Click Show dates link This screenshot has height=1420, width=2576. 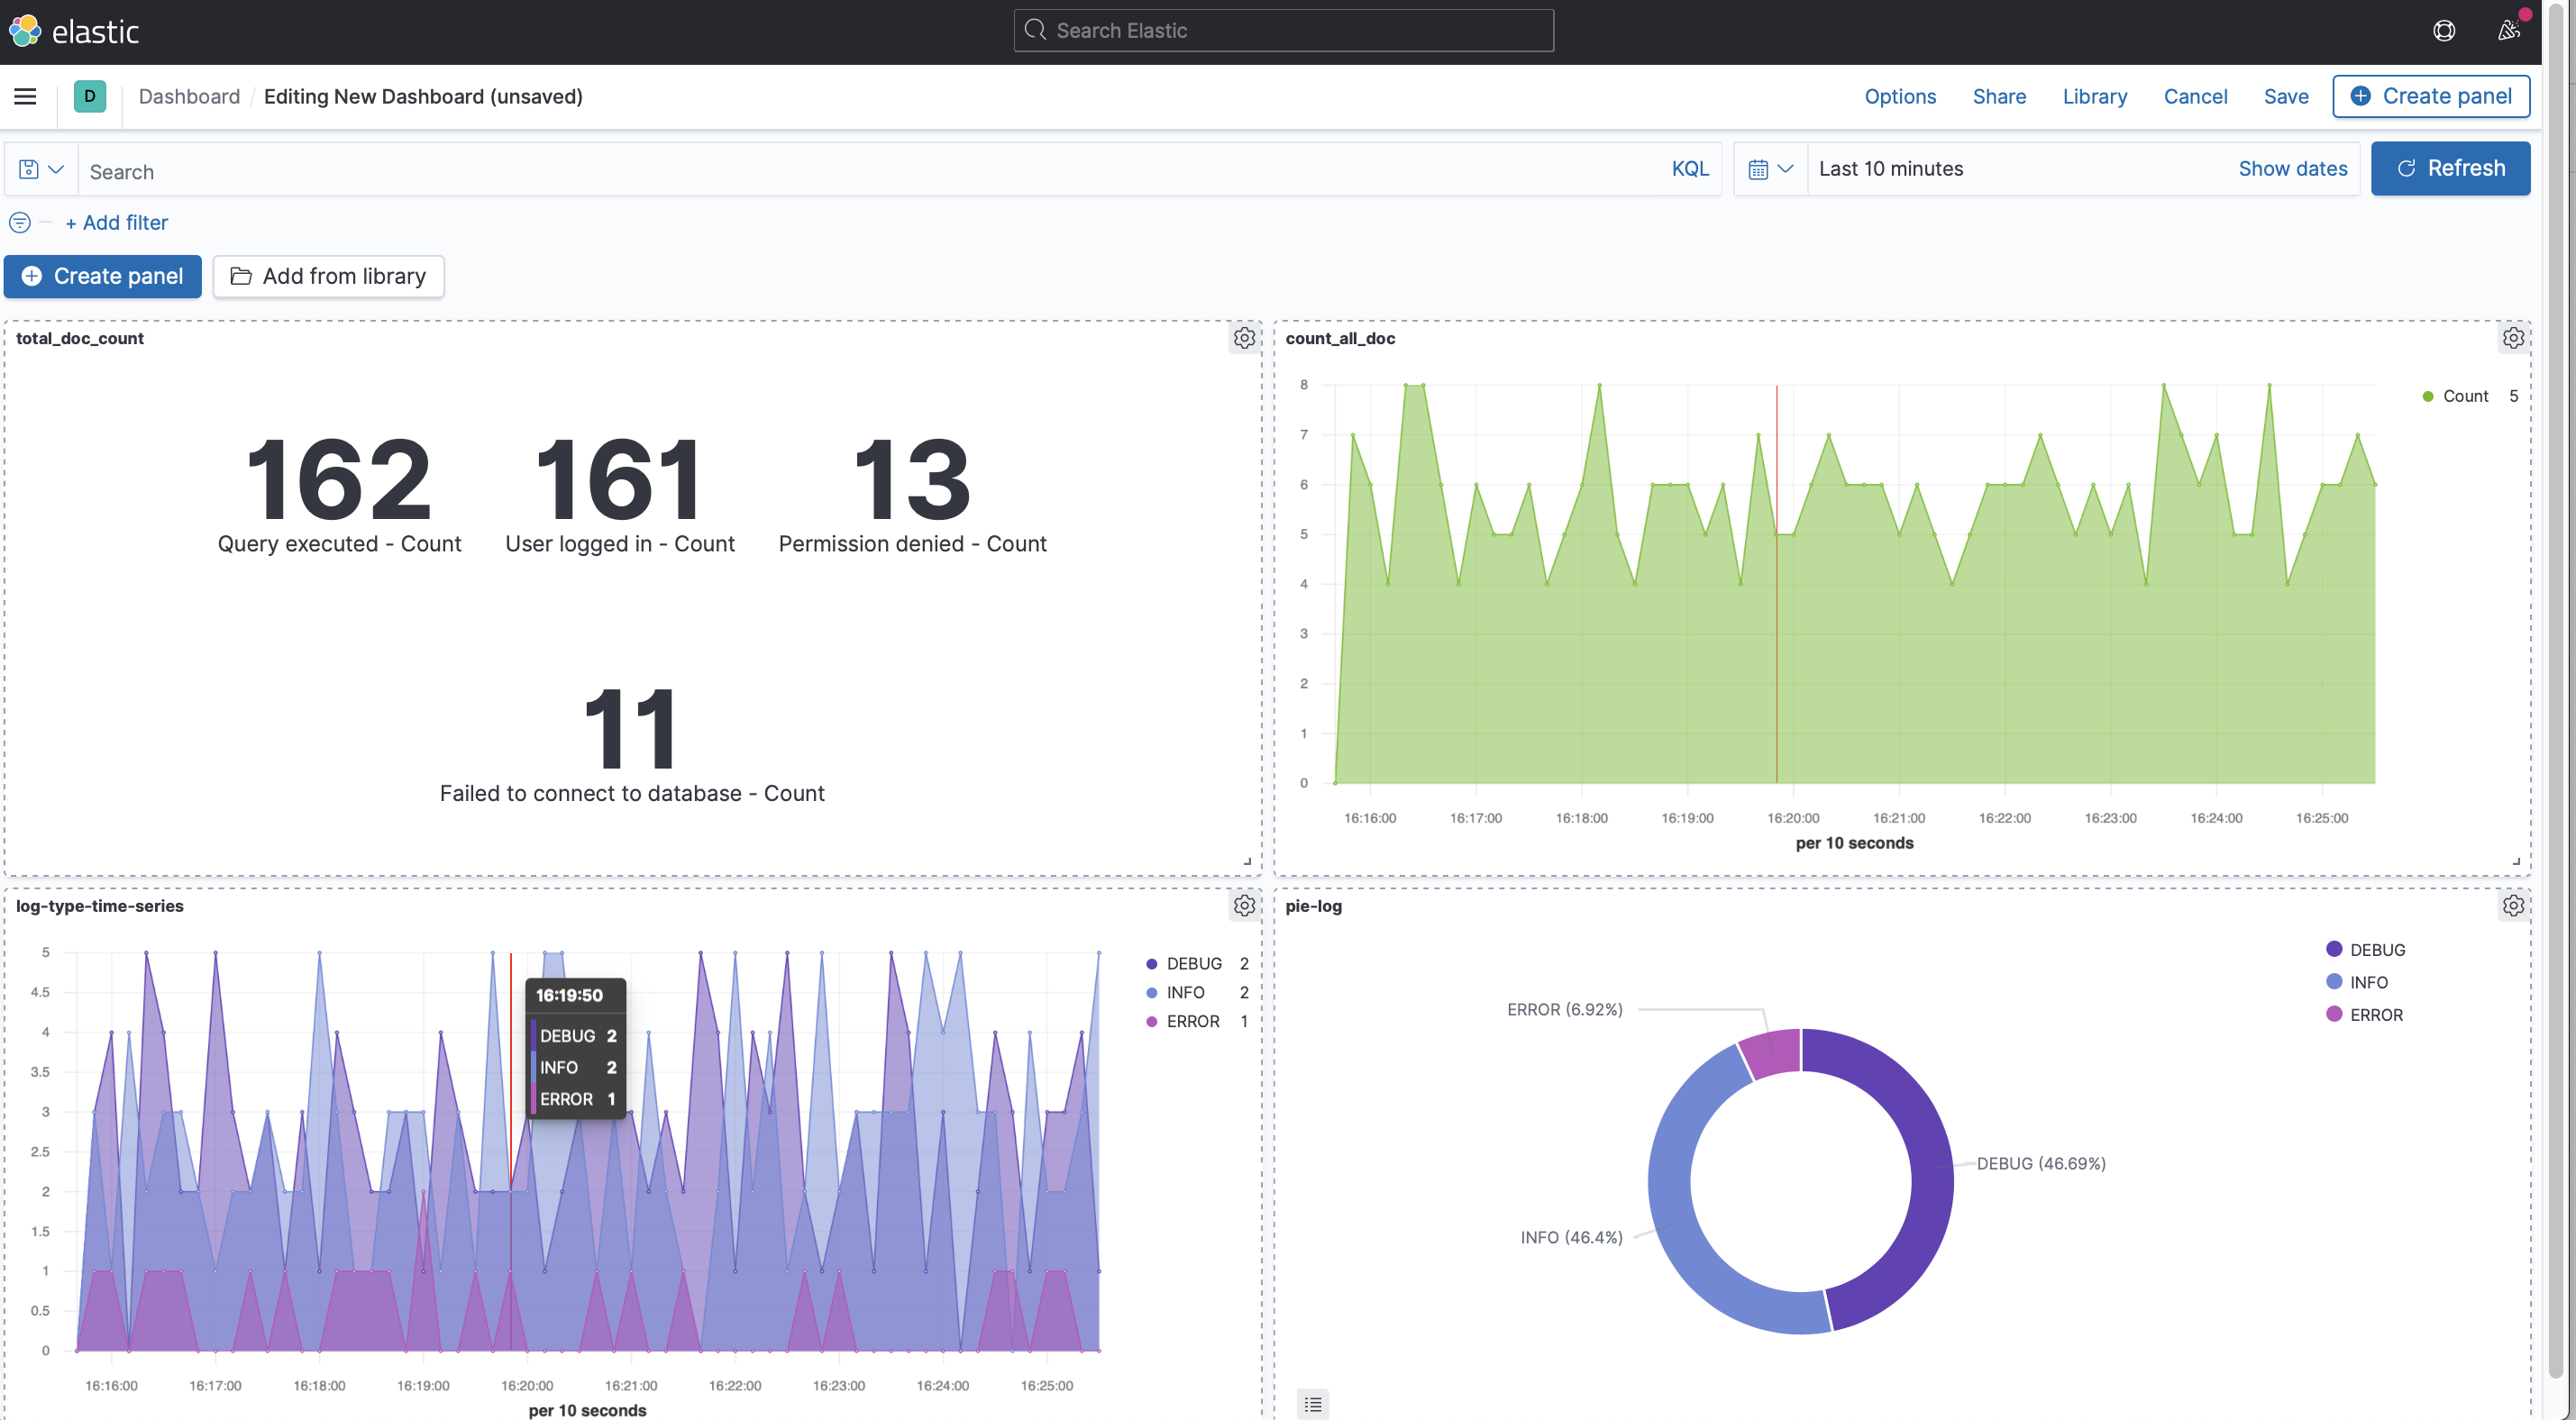[x=2292, y=169]
